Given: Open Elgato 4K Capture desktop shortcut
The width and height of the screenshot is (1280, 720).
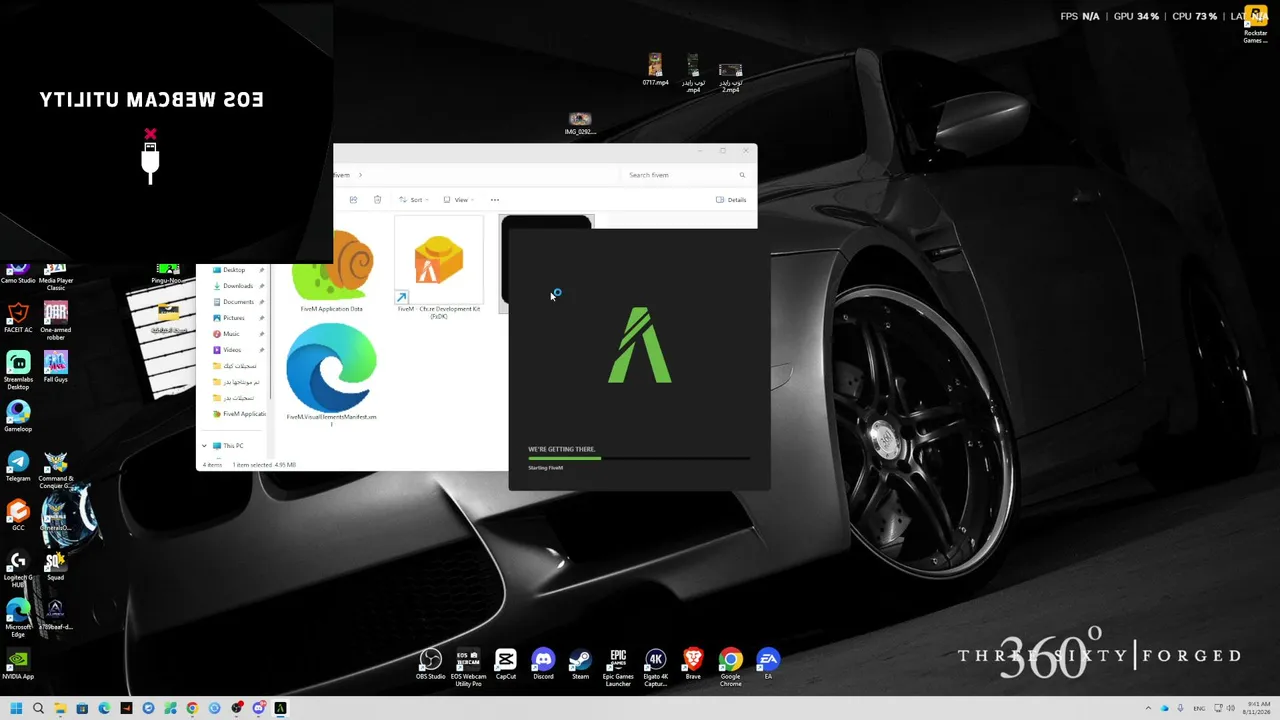Looking at the screenshot, I should tap(656, 667).
